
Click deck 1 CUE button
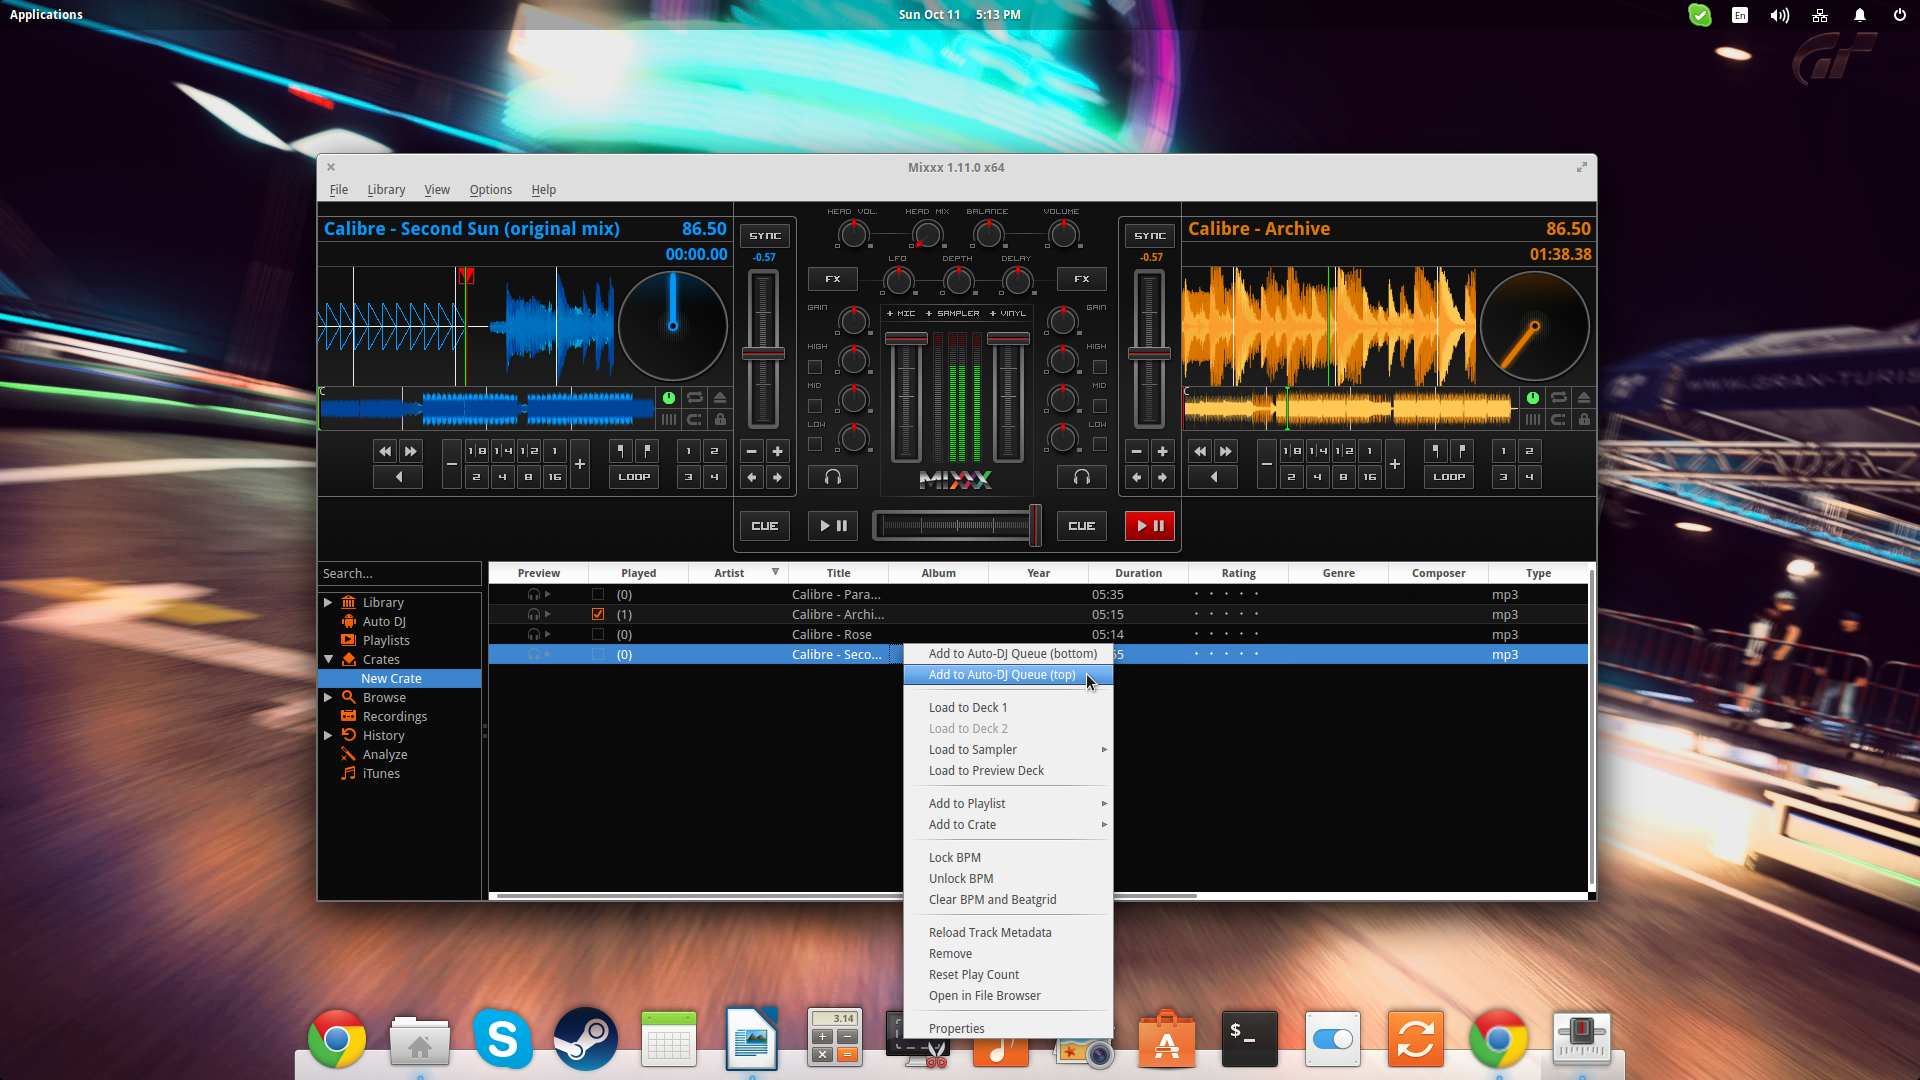click(765, 526)
